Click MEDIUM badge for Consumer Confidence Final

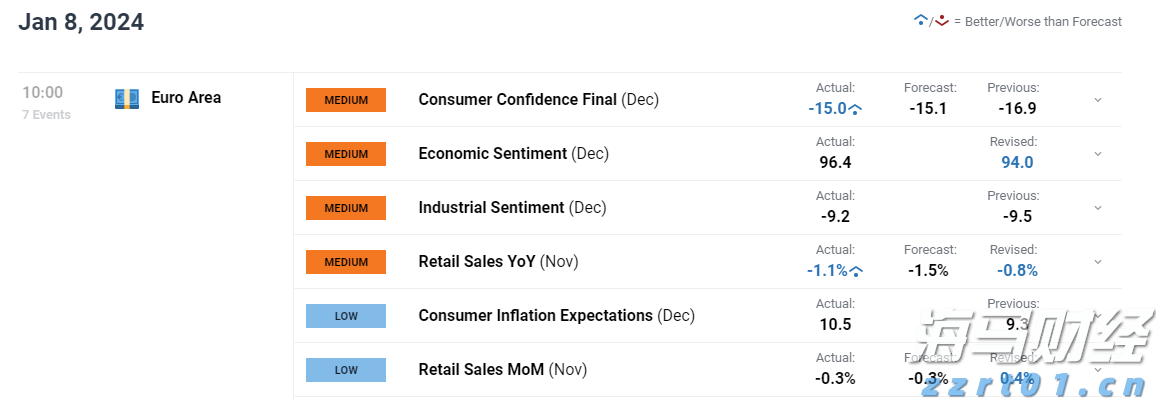[346, 100]
